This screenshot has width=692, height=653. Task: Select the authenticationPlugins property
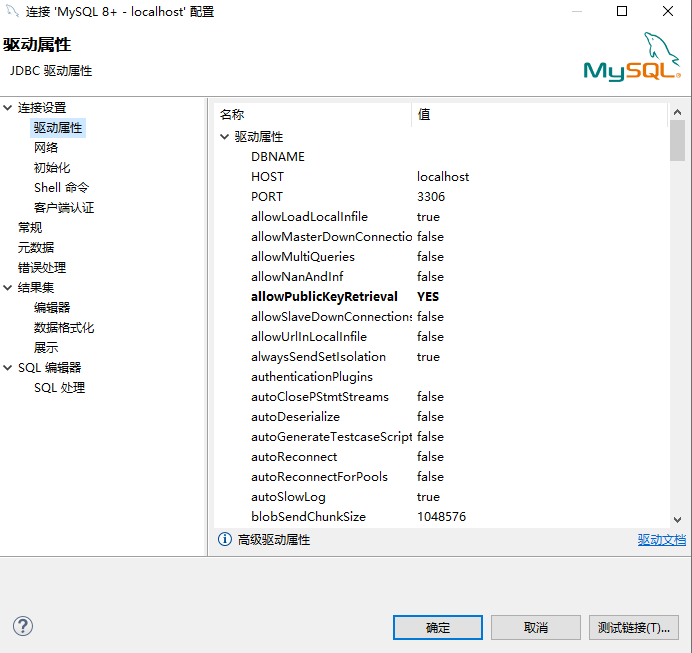312,377
